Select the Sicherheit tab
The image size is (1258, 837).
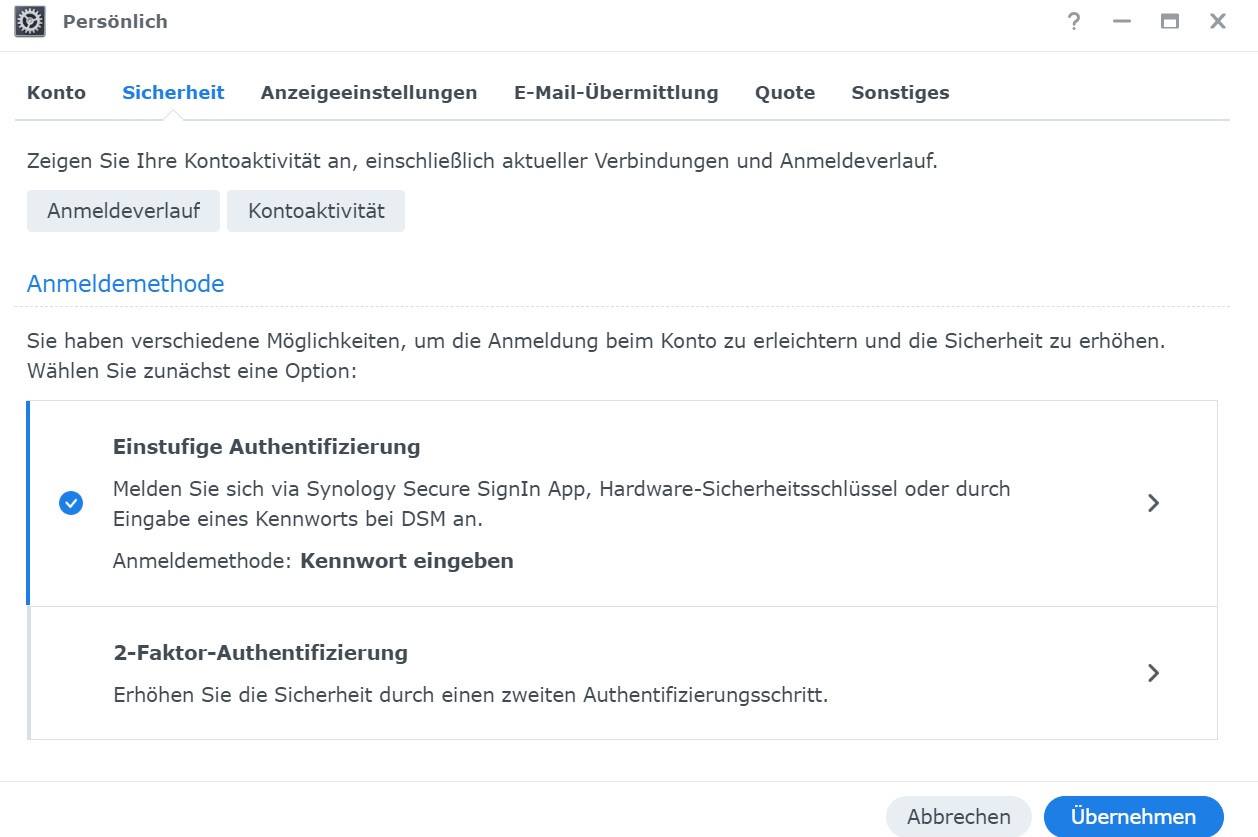point(173,93)
